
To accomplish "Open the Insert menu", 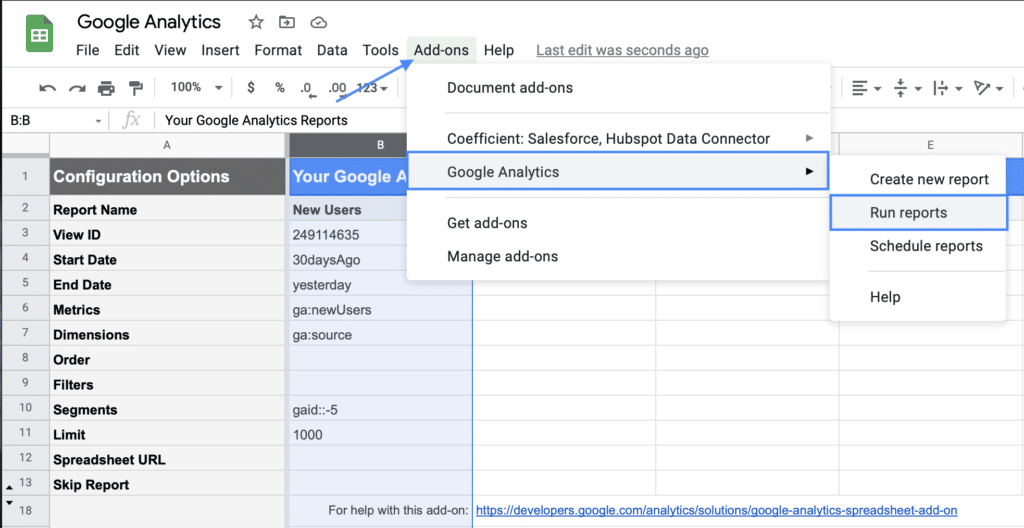I will click(x=220, y=50).
